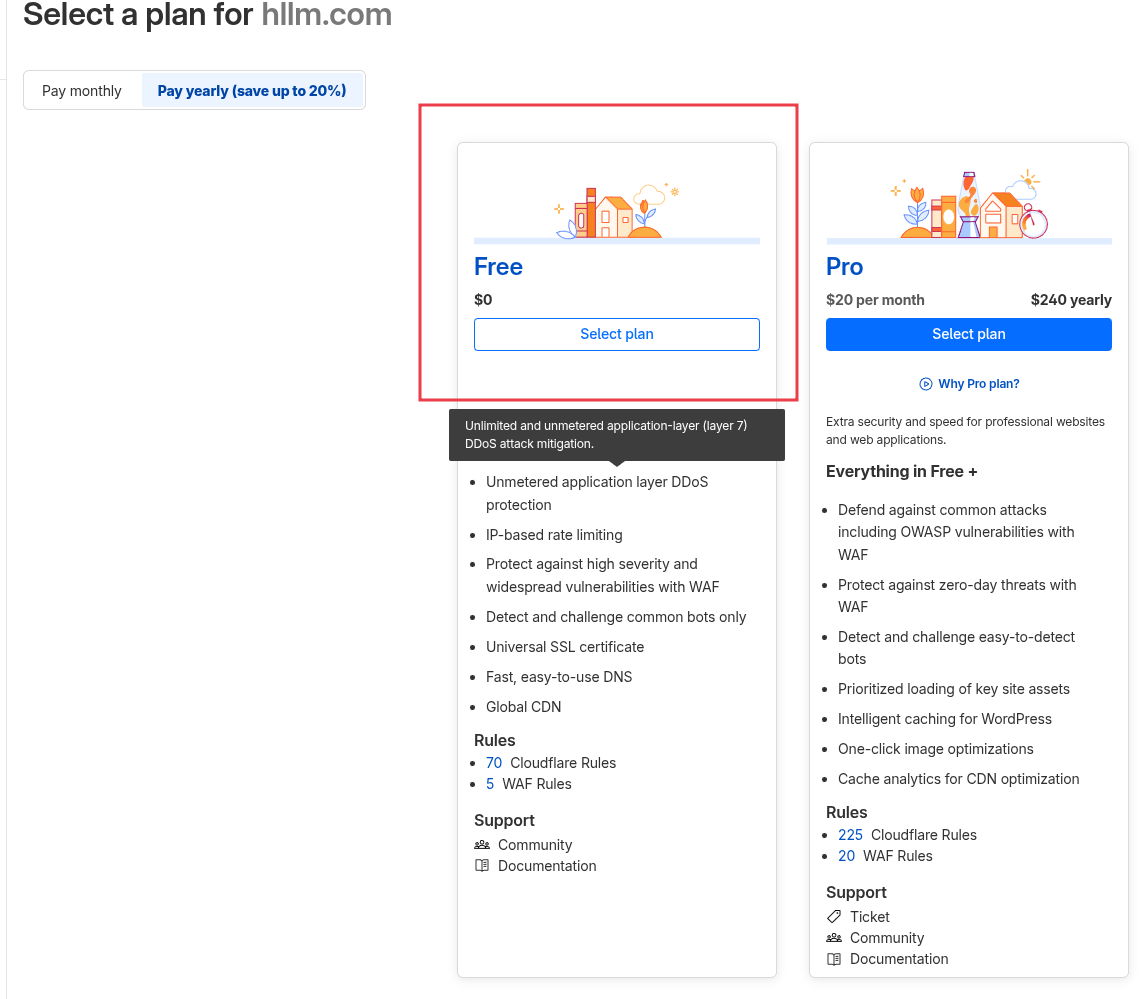Click the Documentation book icon in Pro plan
Screen dimensions: 1142x999
pyautogui.click(x=834, y=958)
